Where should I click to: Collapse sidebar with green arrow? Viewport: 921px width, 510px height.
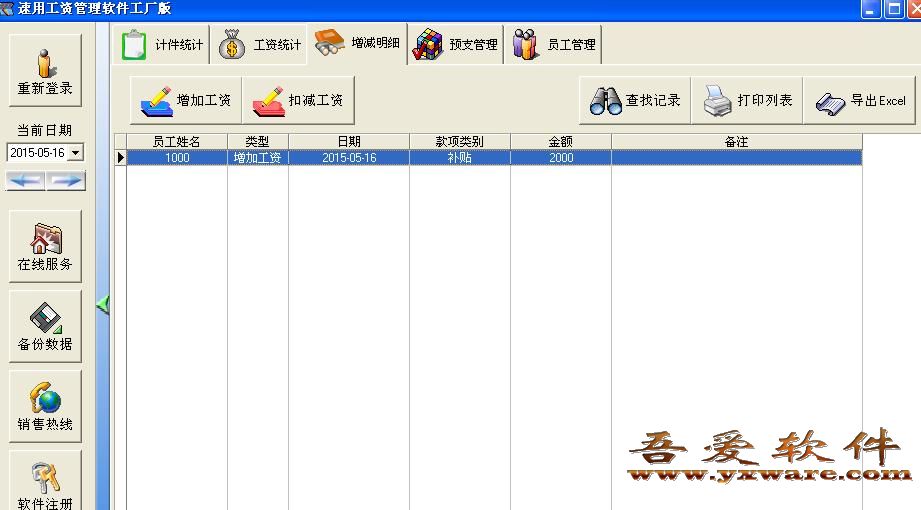(102, 305)
